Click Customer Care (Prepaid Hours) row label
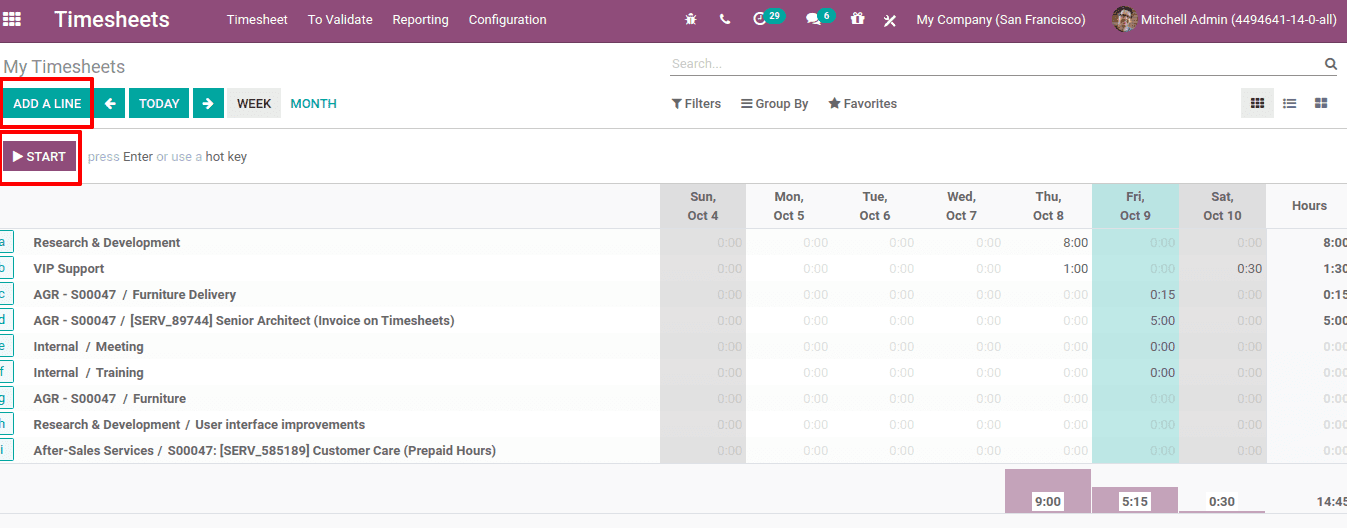The image size is (1347, 528). pos(265,450)
